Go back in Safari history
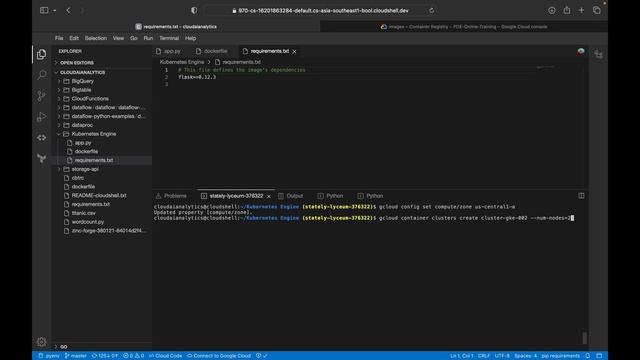Image resolution: width=640 pixels, height=360 pixels. tap(68, 10)
